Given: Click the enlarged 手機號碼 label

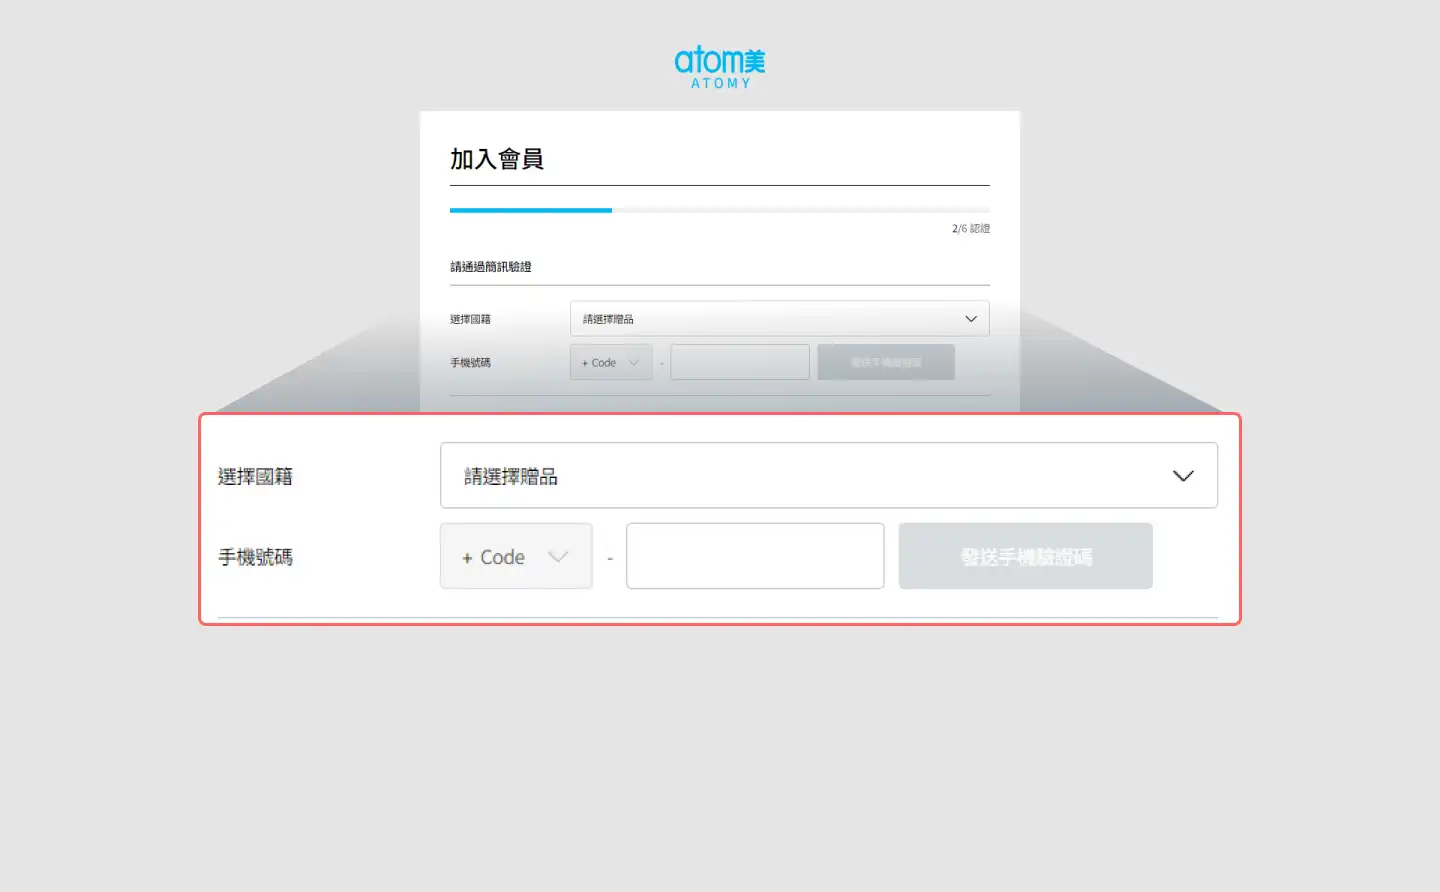Looking at the screenshot, I should click(256, 557).
